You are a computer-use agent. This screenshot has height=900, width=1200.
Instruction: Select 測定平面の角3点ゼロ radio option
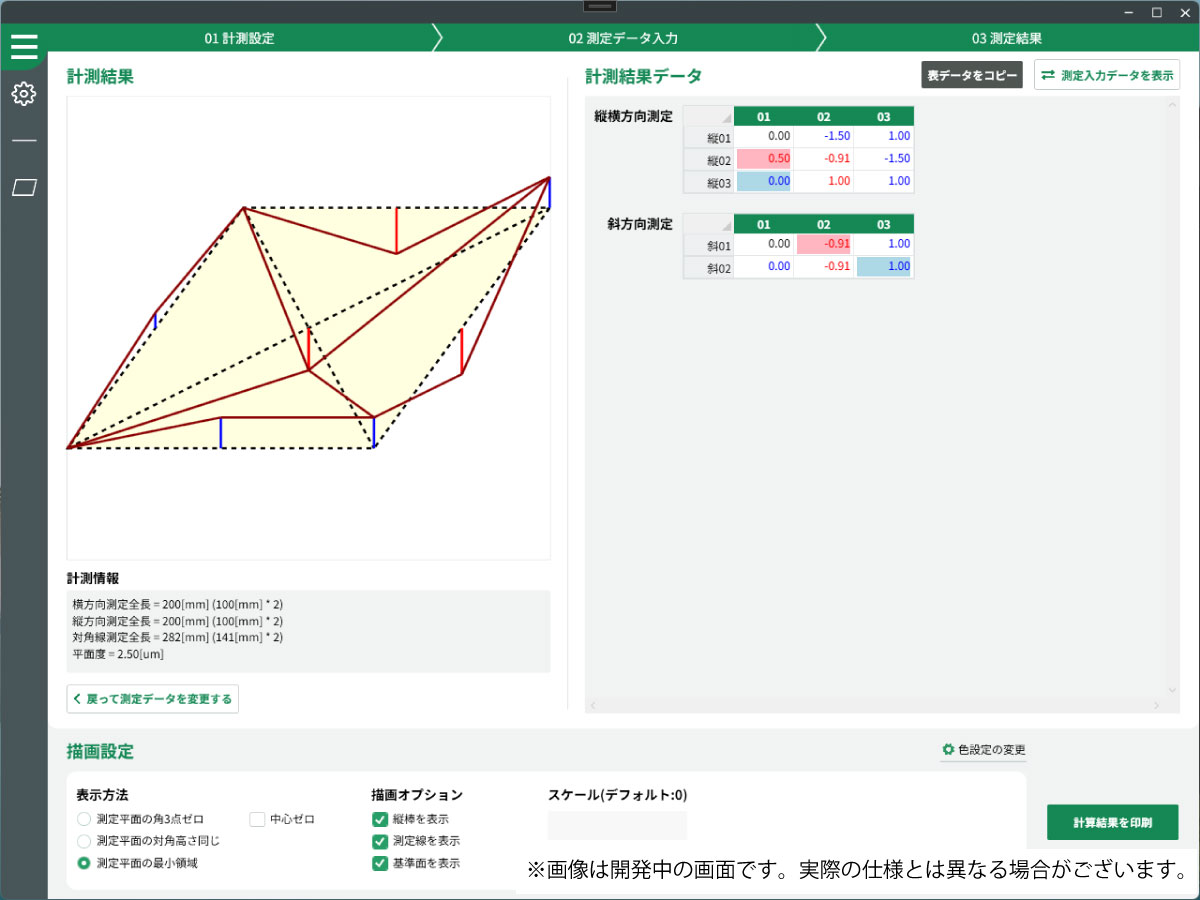(84, 819)
